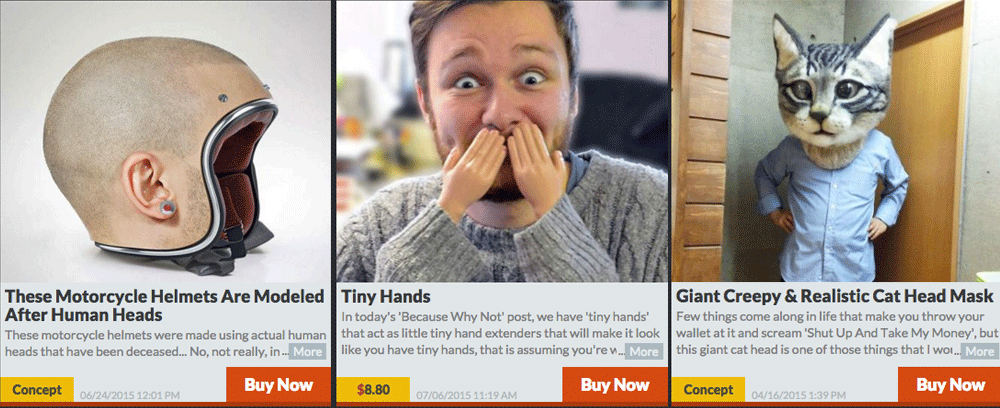
Task: Click the 06/24/2015 12:01 PM date stamp
Action: (130, 396)
